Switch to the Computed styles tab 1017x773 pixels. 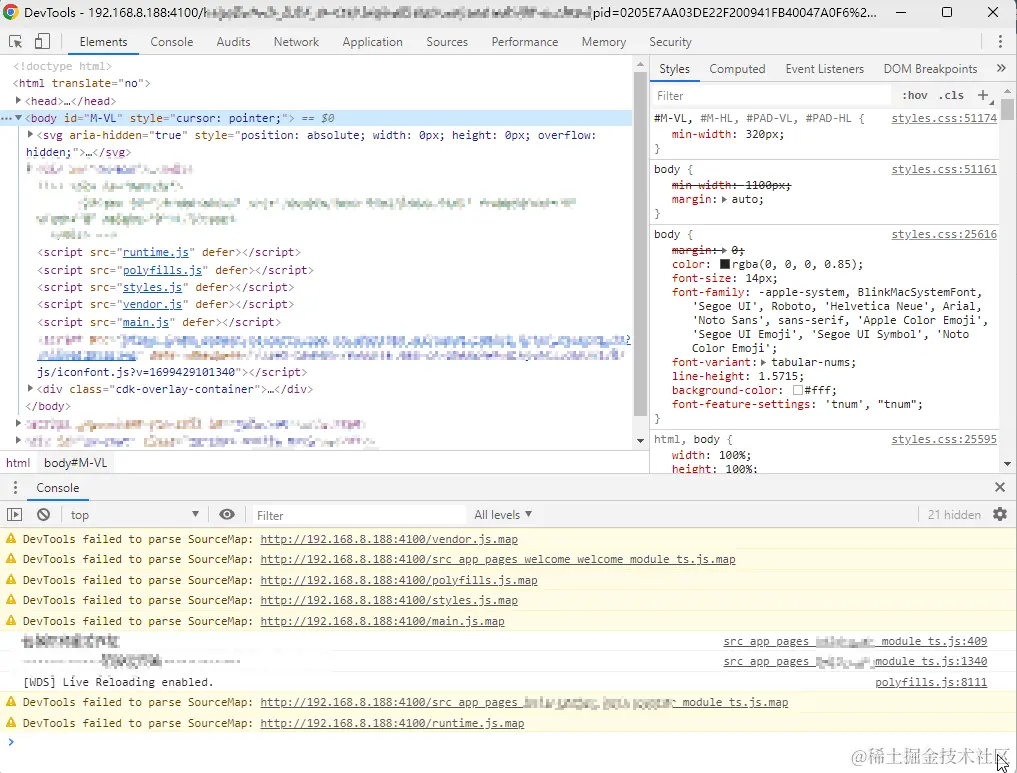(737, 68)
